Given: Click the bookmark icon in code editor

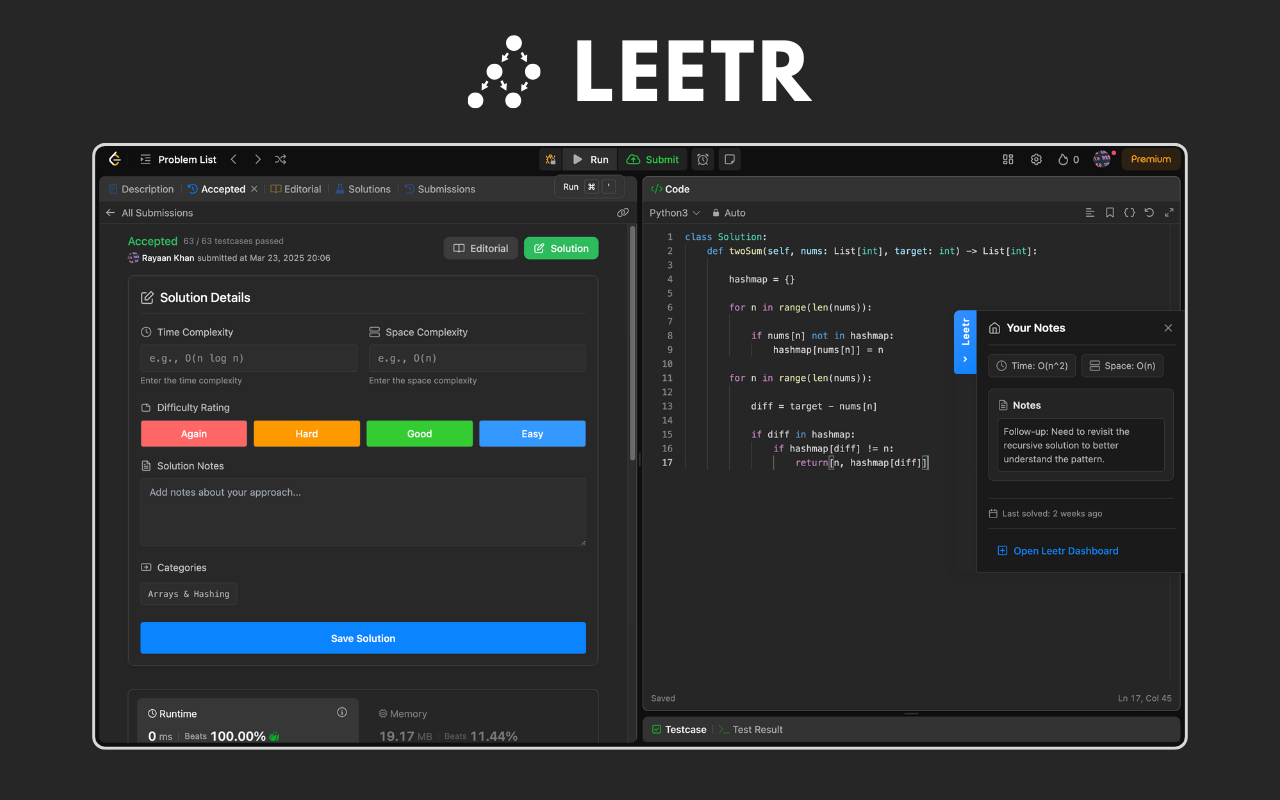Looking at the screenshot, I should click(1110, 213).
